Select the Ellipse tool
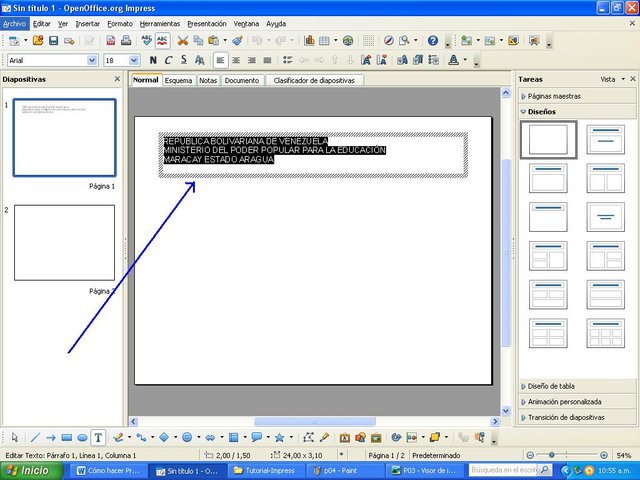The height and width of the screenshot is (480, 640). tap(82, 438)
